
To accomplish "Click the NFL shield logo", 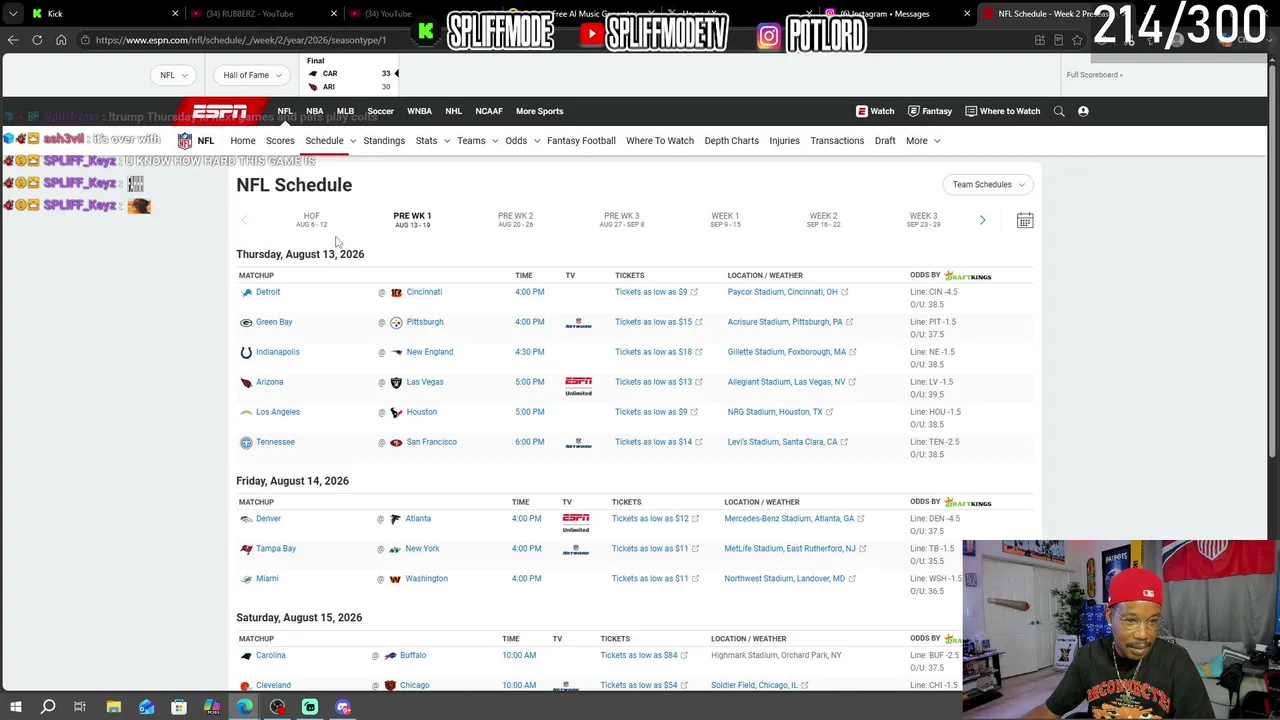I will pyautogui.click(x=185, y=141).
